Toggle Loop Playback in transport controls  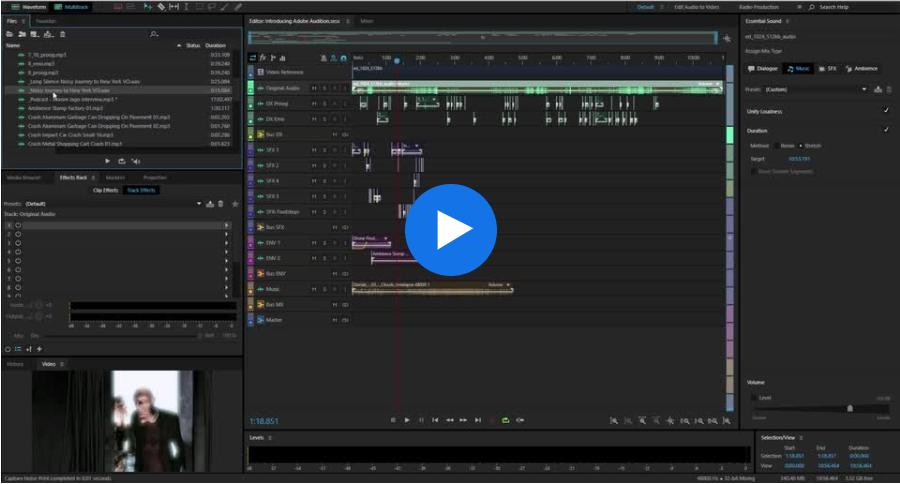(506, 420)
